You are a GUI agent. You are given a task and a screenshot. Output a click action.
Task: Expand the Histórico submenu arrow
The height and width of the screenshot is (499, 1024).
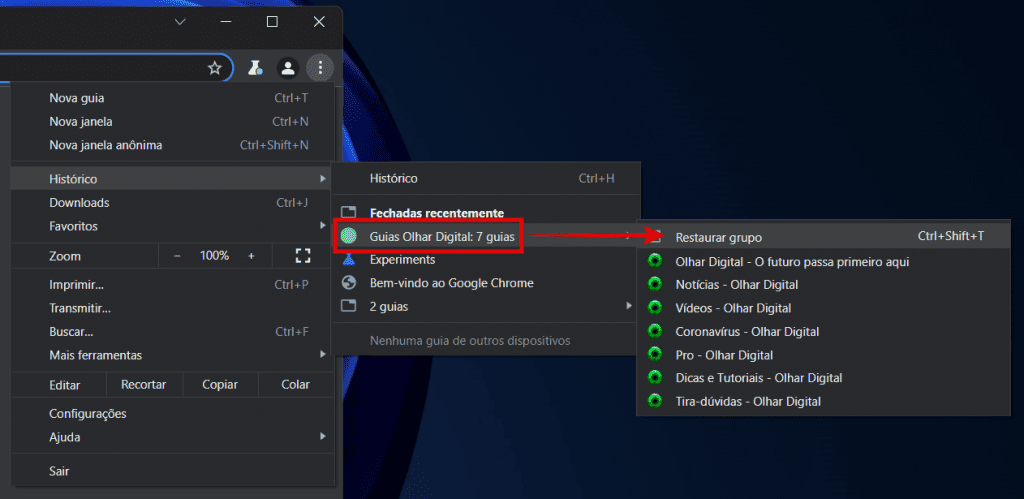click(322, 179)
